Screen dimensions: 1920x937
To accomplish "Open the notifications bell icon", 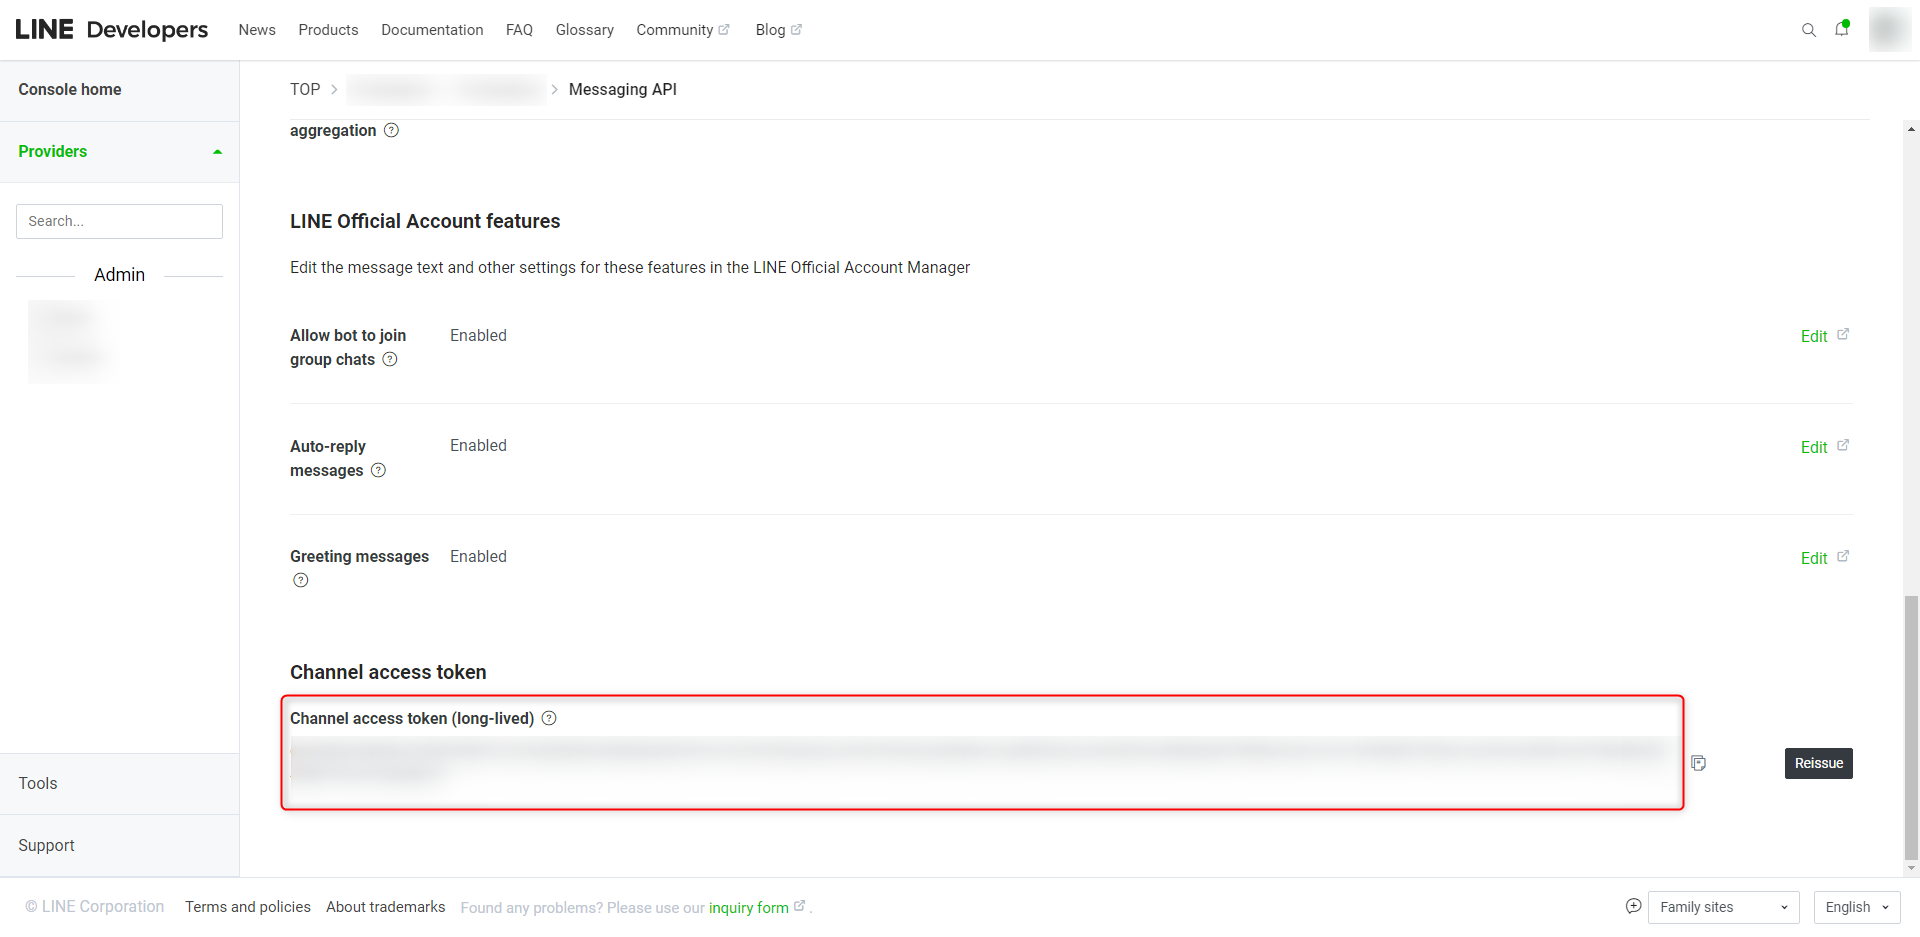I will pos(1842,28).
